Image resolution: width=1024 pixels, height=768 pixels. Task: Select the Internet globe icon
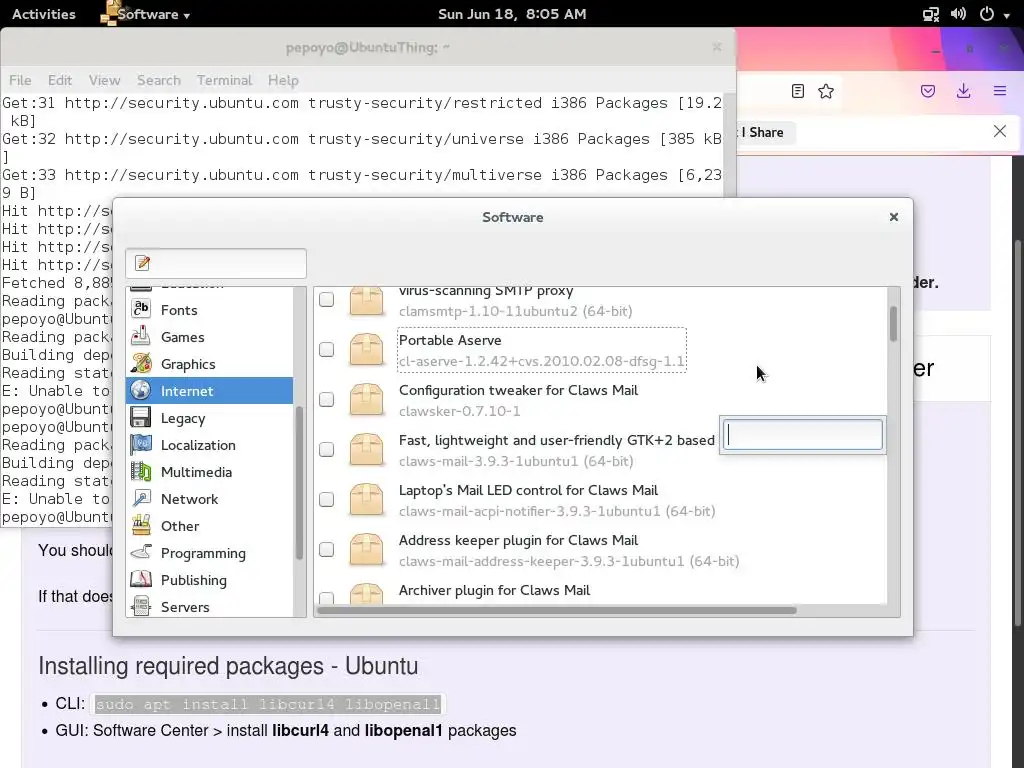pyautogui.click(x=141, y=391)
